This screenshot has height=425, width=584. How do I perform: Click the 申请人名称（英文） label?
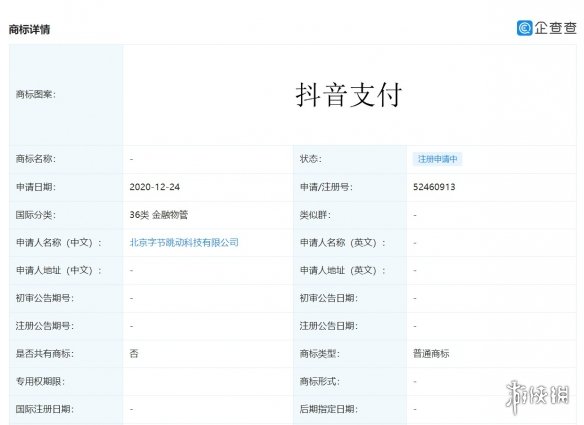pyautogui.click(x=343, y=242)
